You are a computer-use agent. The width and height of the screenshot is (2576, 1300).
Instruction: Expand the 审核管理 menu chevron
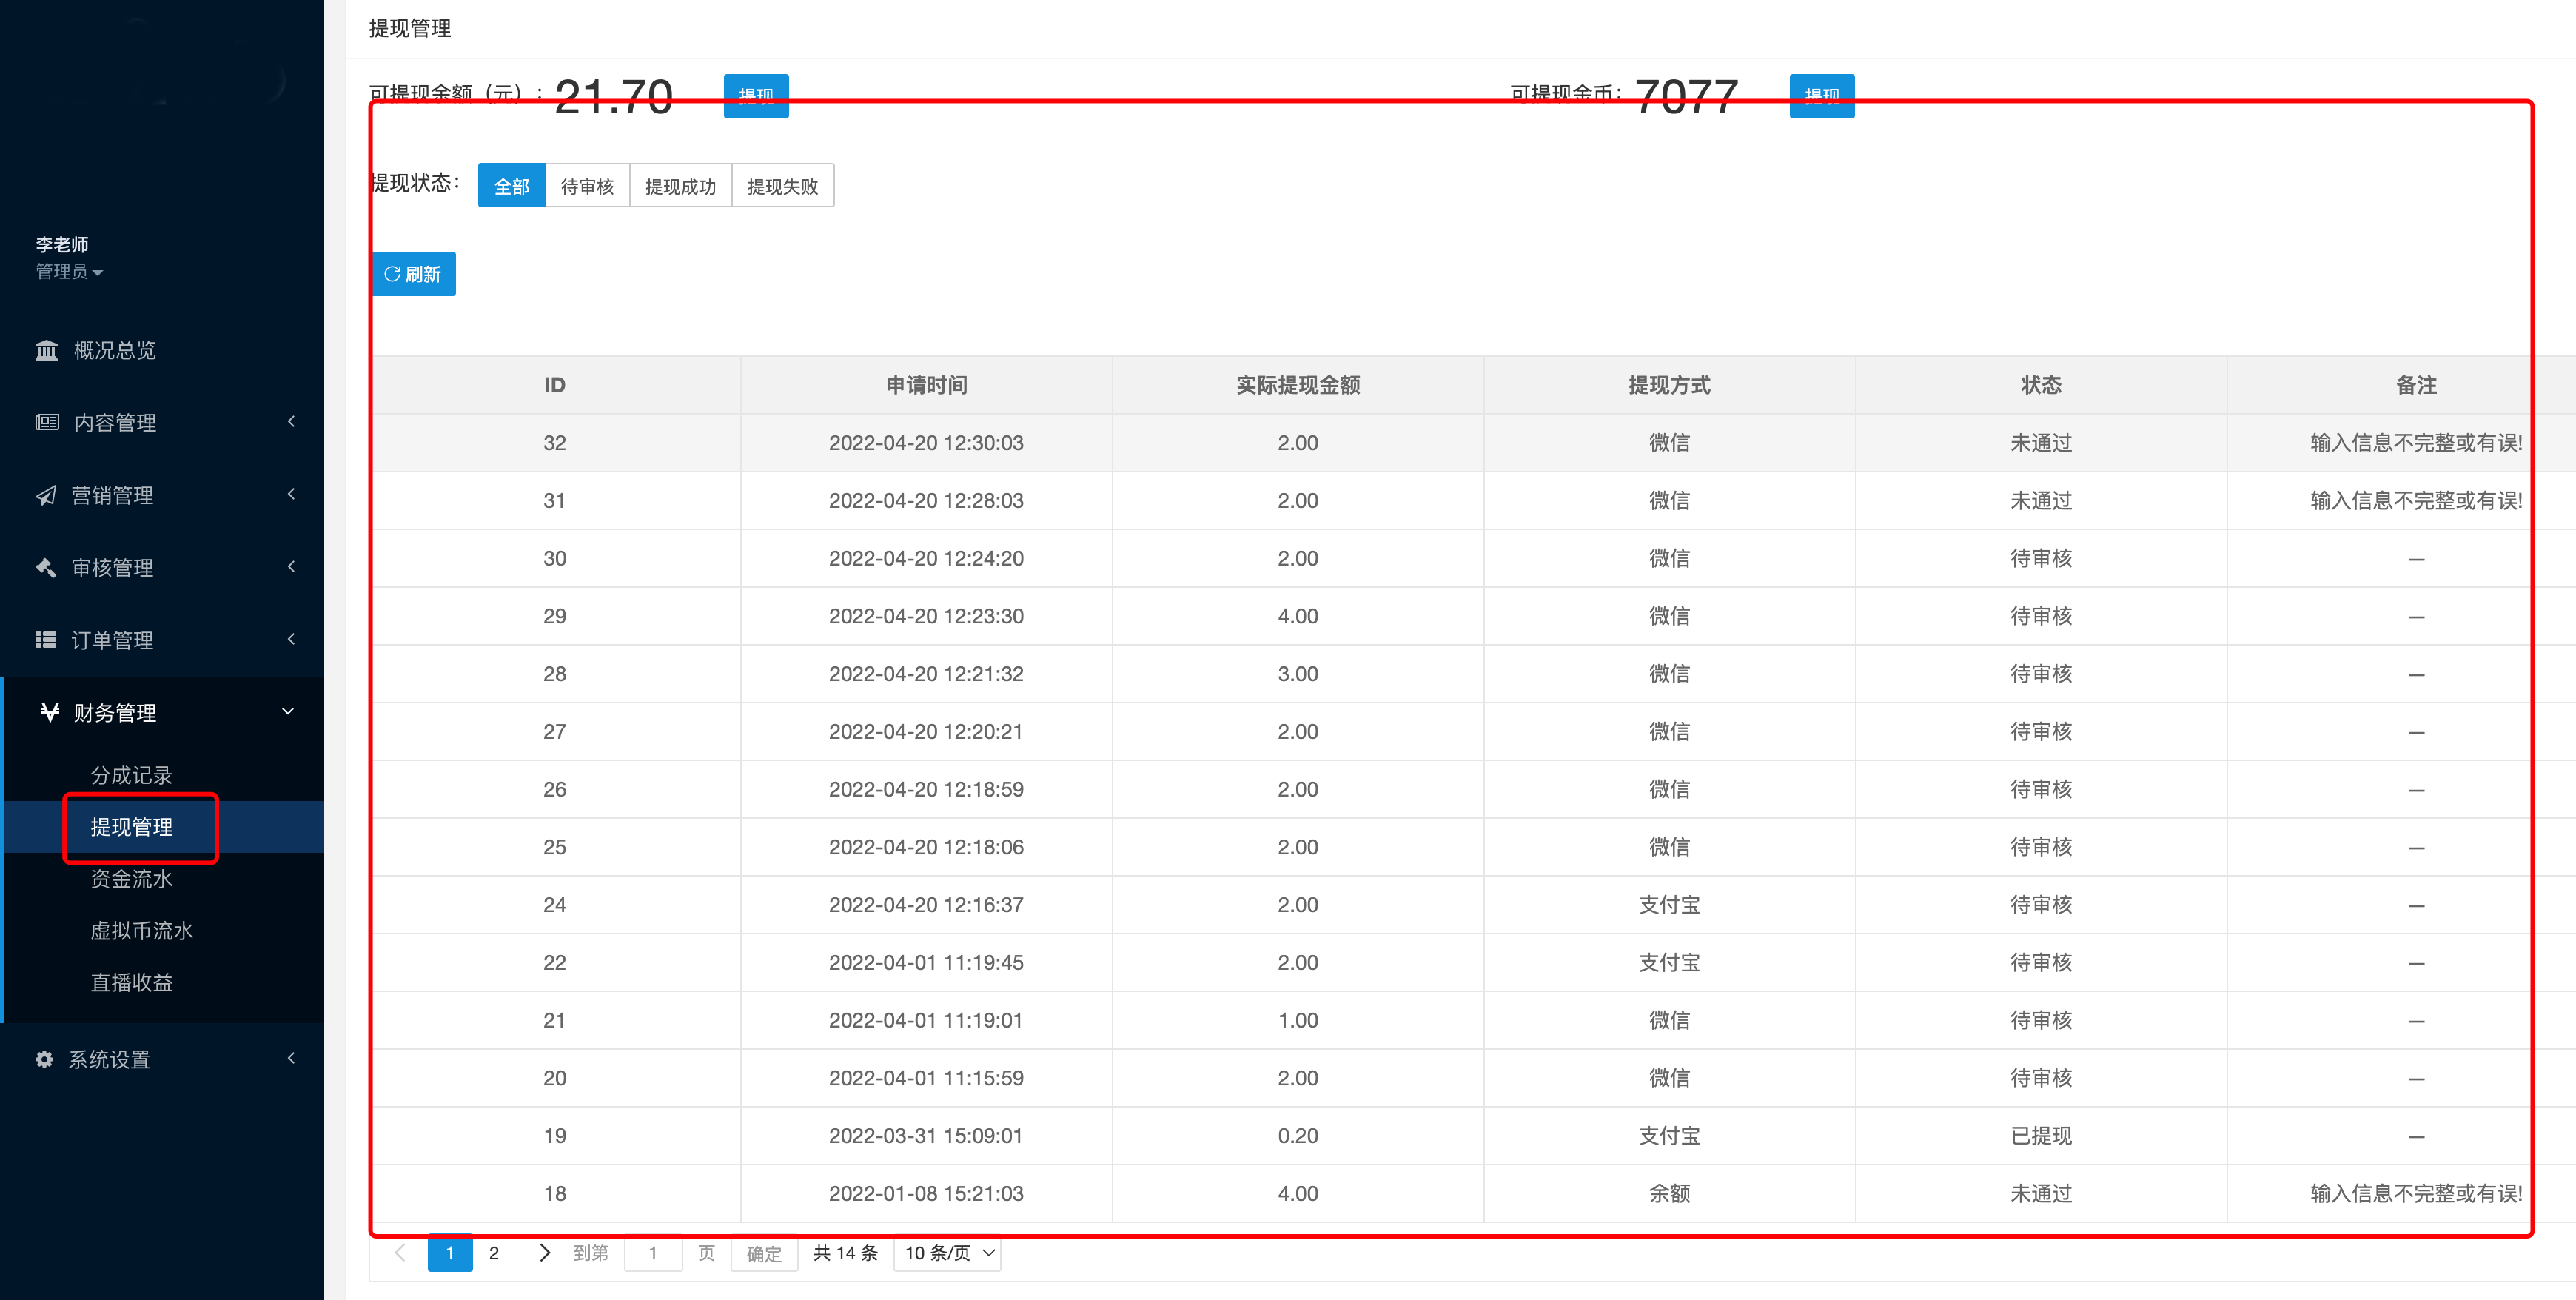coord(291,566)
